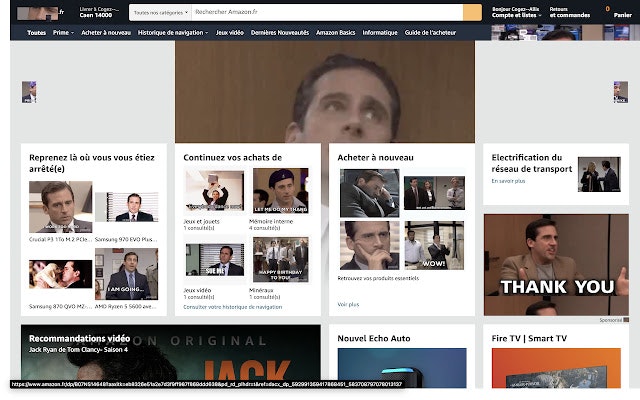Open the Samsung 870 QVO thumbnail

60,274
